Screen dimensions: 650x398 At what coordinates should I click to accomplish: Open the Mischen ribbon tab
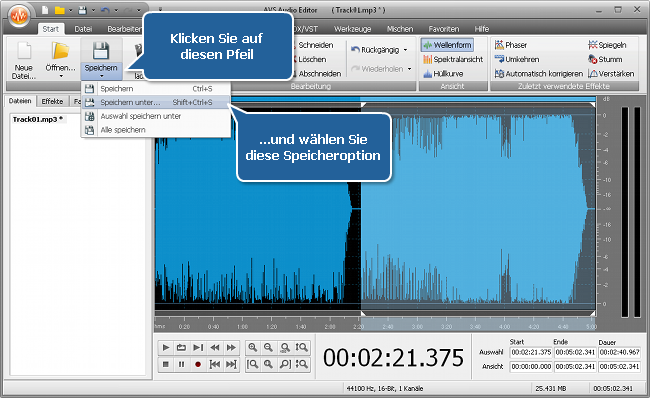tap(400, 29)
